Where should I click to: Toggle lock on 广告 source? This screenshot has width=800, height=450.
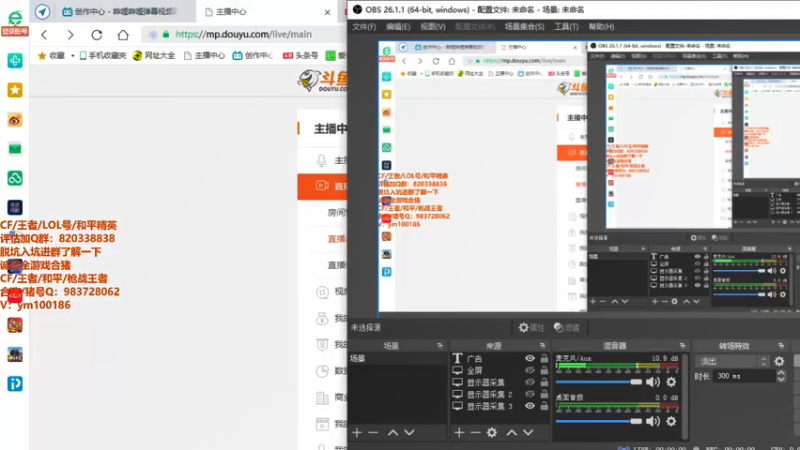click(544, 359)
